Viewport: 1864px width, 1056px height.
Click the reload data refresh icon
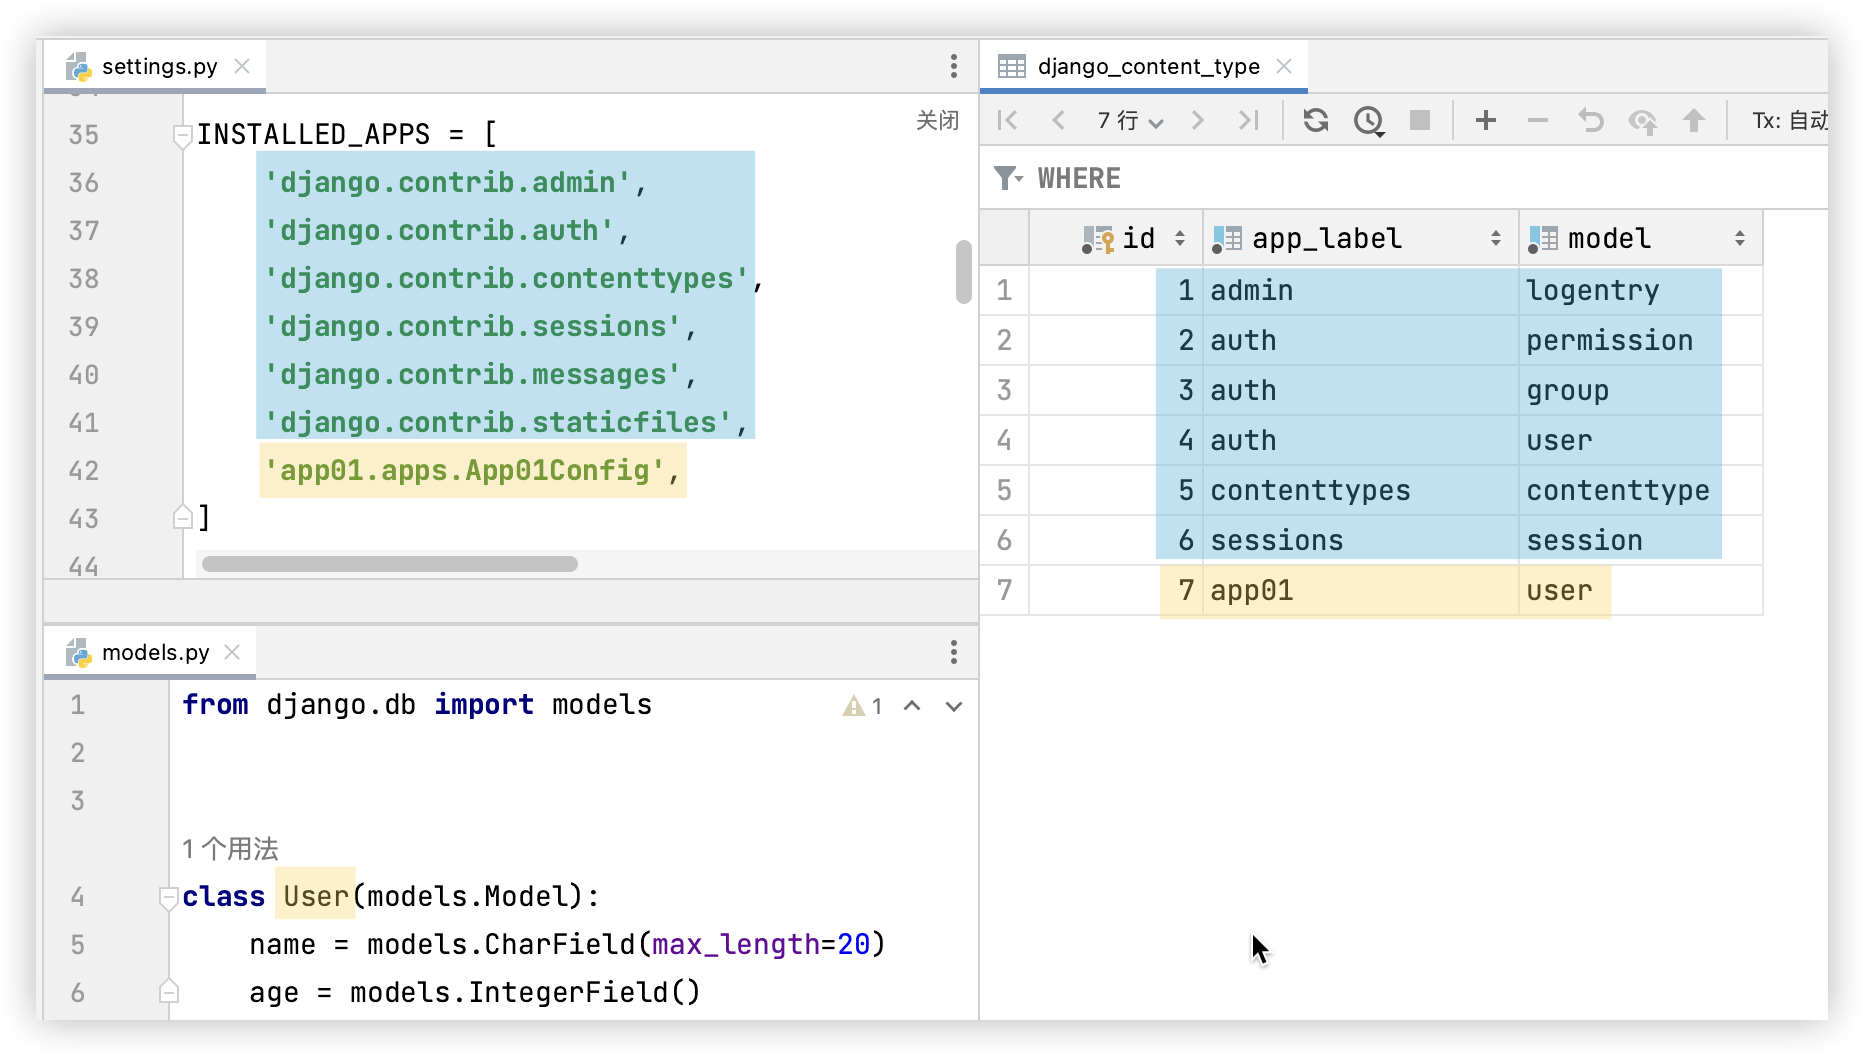[x=1315, y=121]
